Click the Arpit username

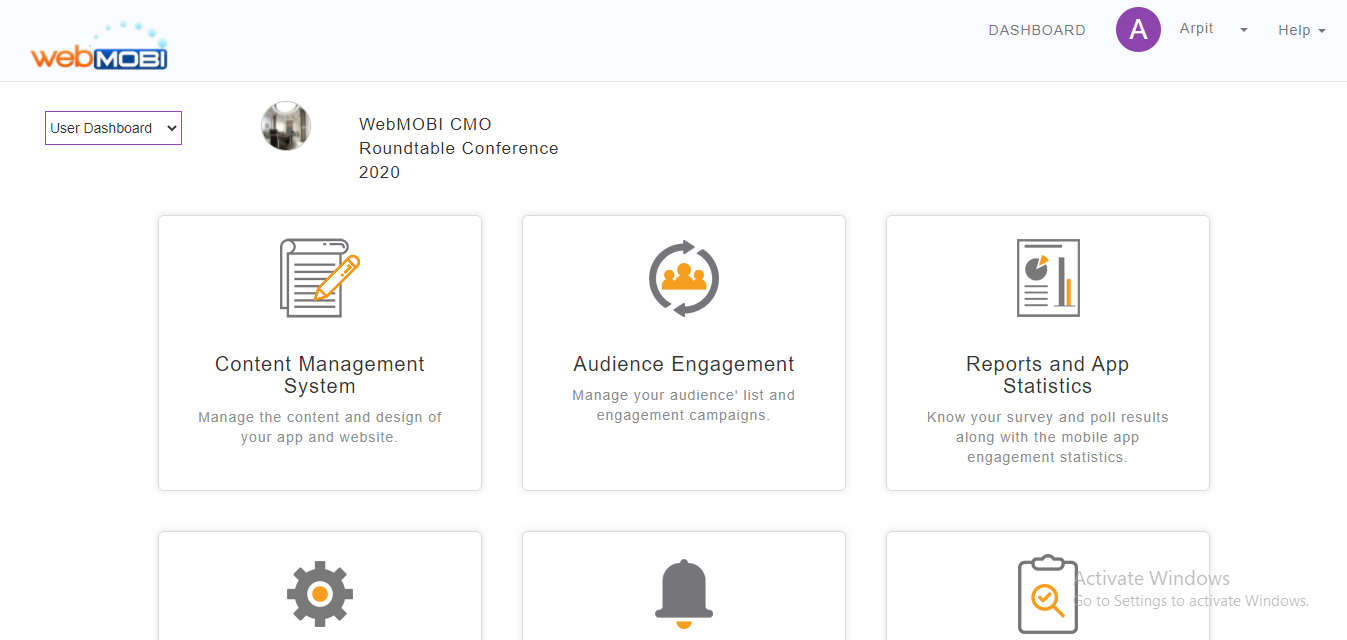tap(1196, 29)
